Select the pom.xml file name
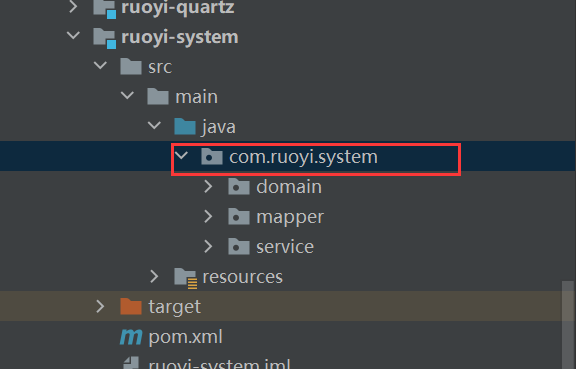Image resolution: width=576 pixels, height=369 pixels. point(186,337)
